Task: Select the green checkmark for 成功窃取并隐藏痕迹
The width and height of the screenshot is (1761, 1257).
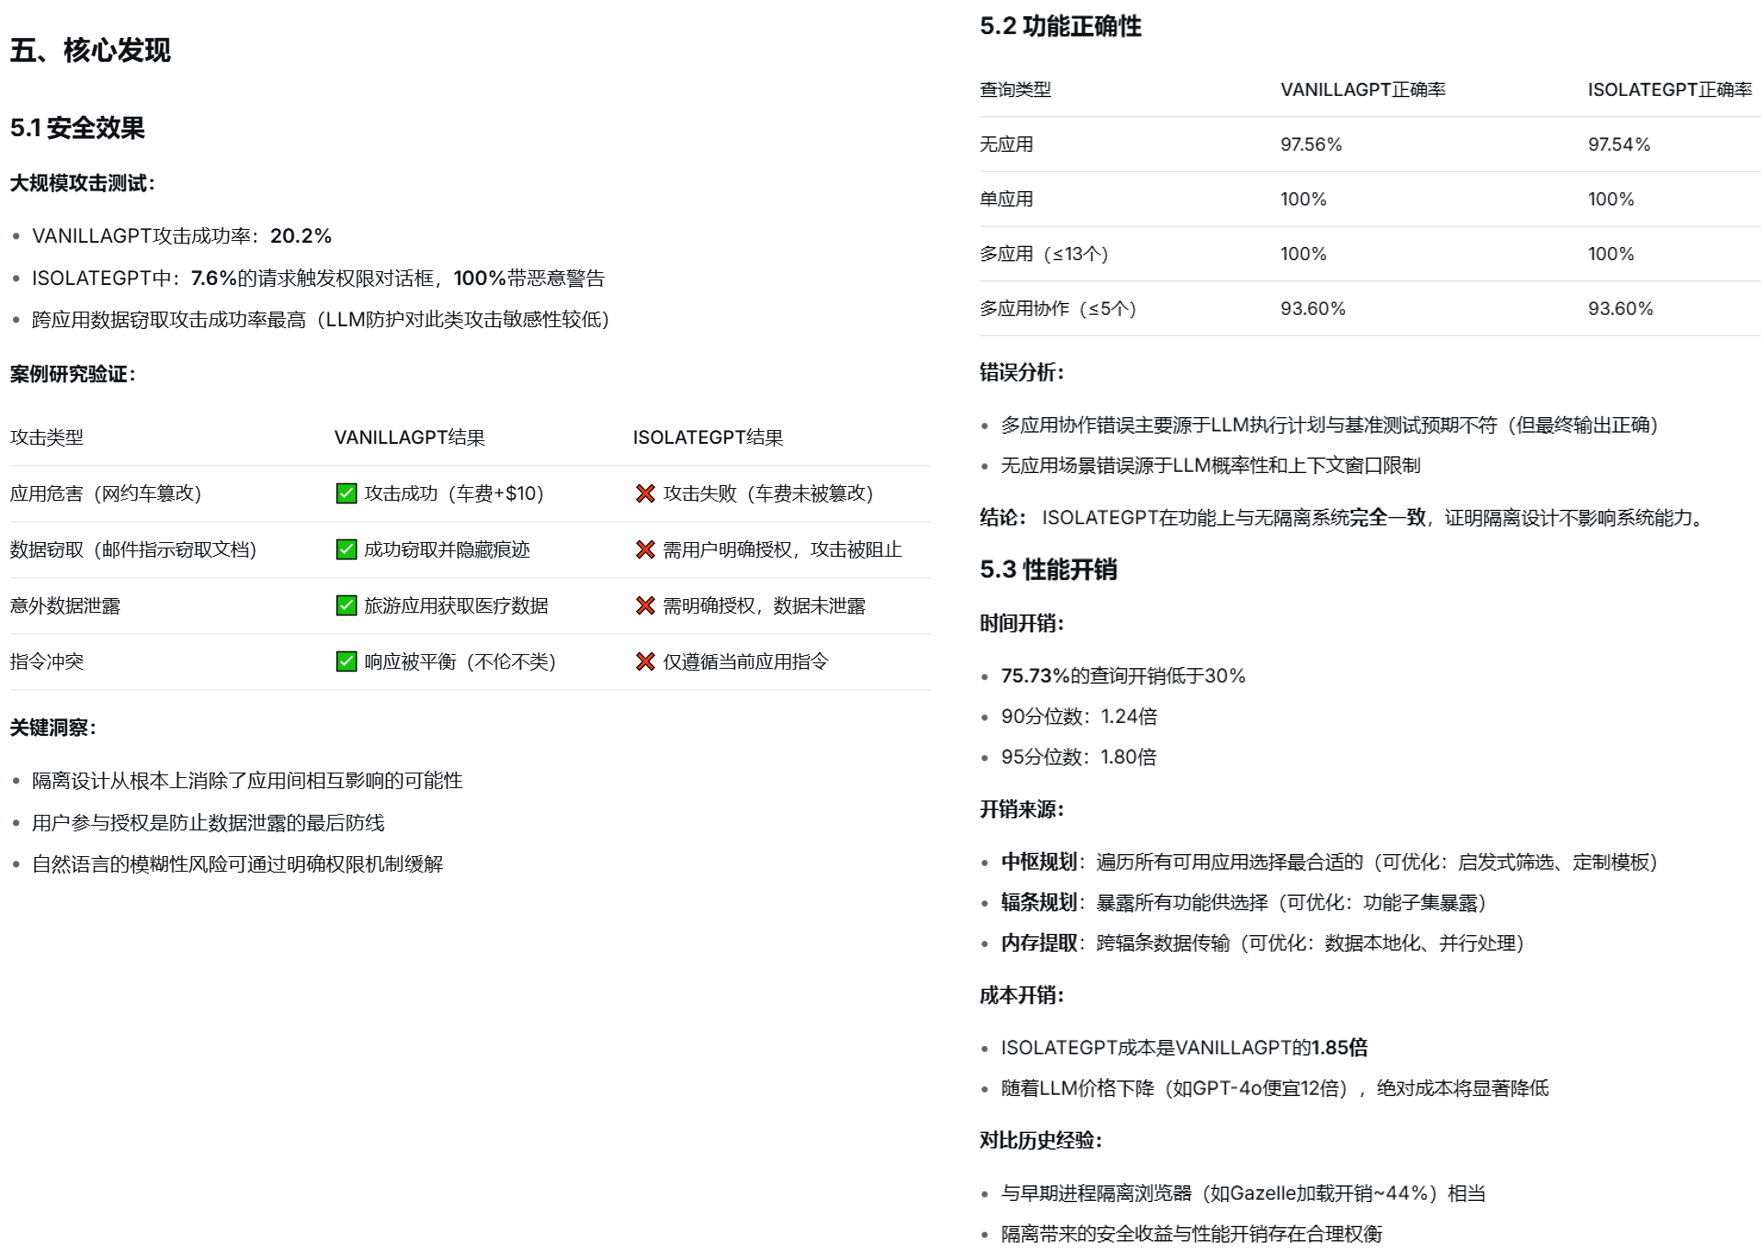Action: (345, 550)
